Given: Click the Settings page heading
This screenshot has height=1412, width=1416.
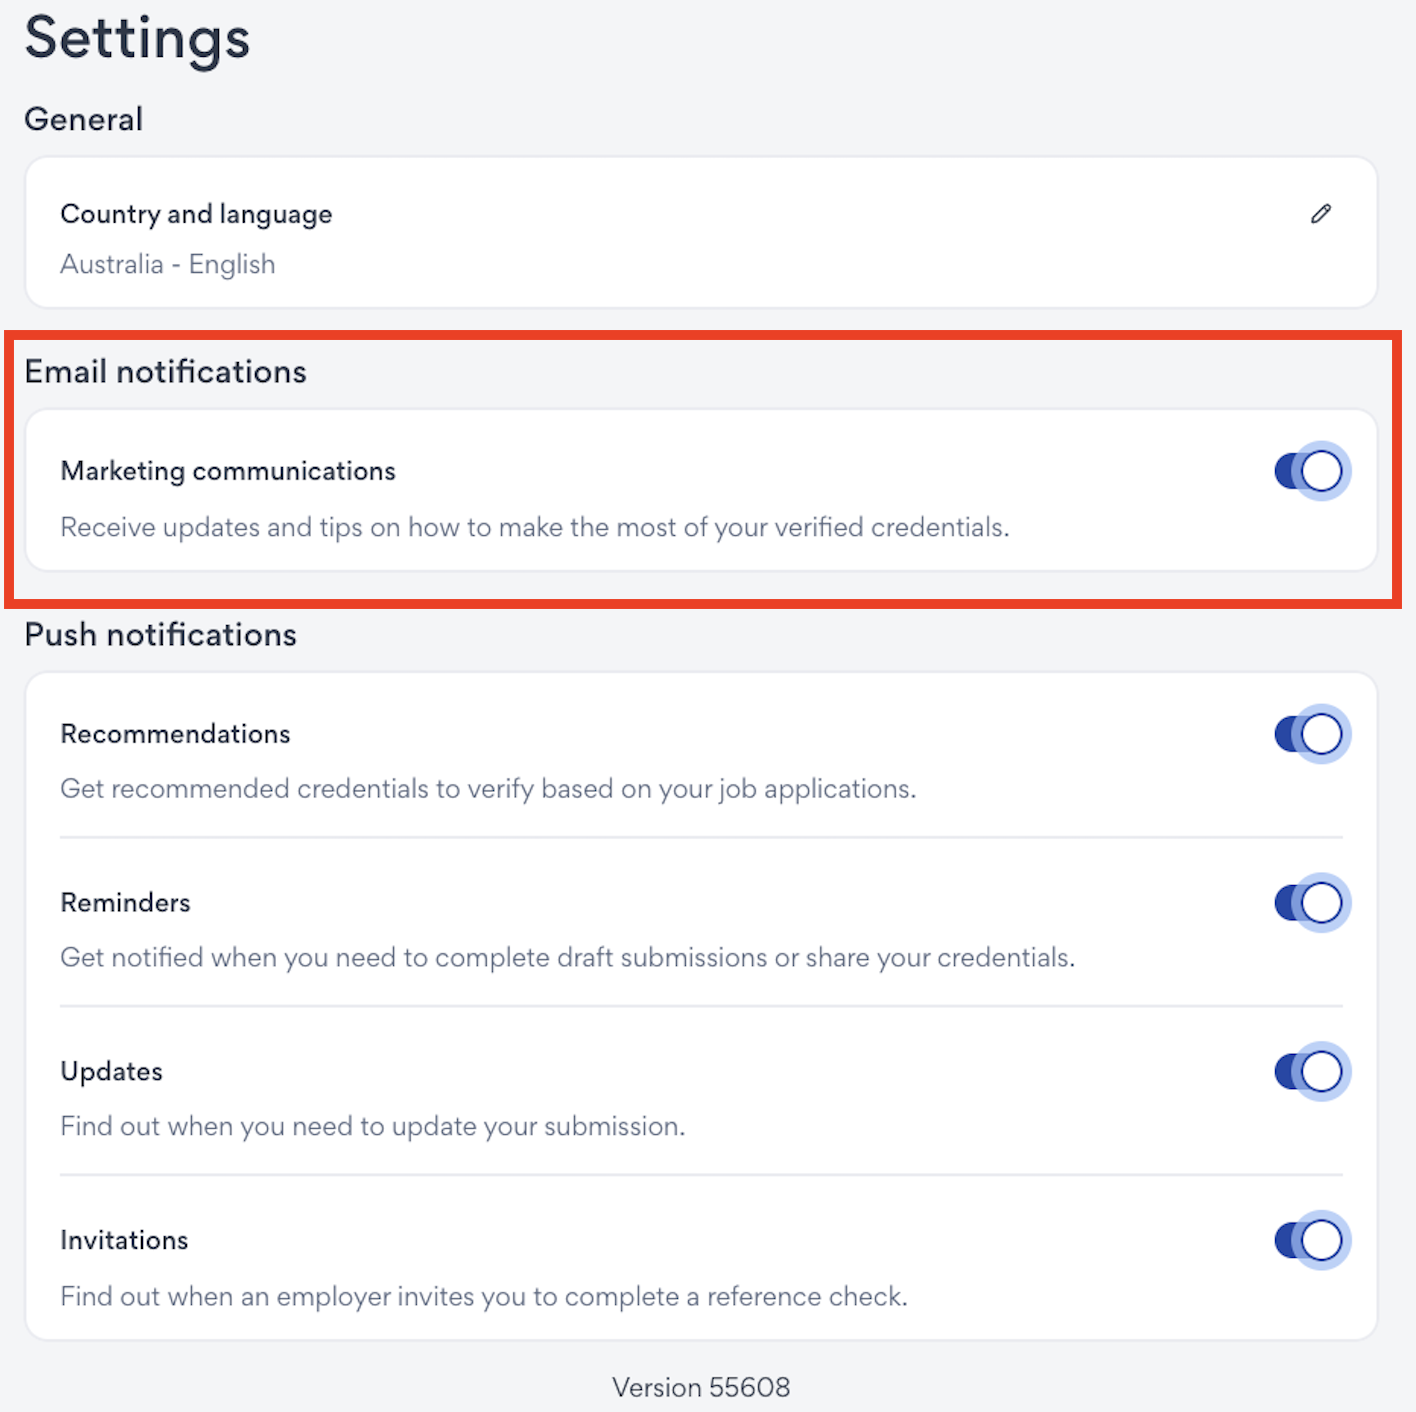Looking at the screenshot, I should 137,38.
